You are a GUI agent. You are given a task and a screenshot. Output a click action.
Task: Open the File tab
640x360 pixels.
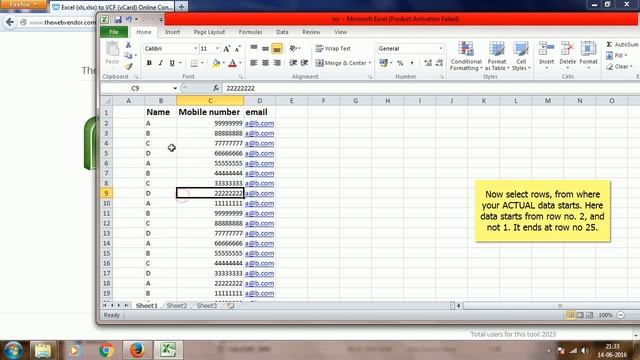[114, 32]
